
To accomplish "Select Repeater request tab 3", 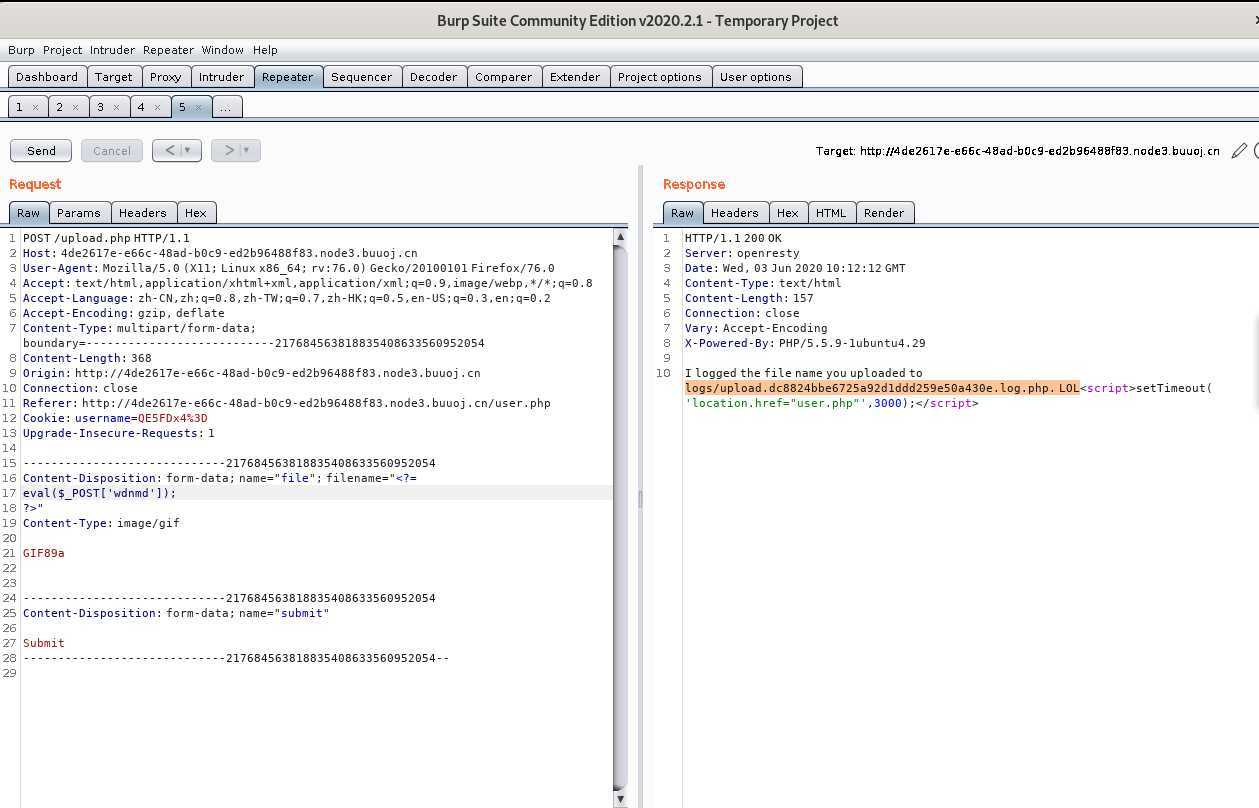I will pos(100,107).
